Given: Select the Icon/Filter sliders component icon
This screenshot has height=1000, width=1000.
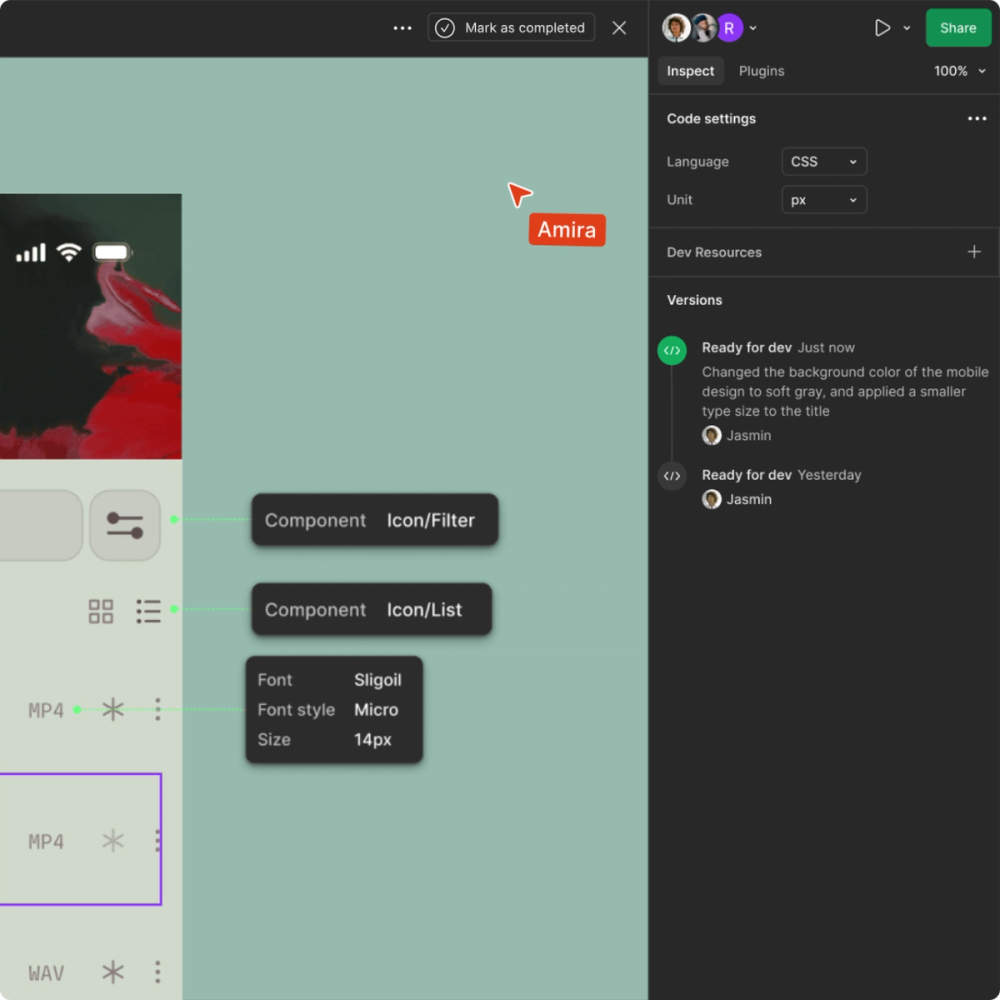Looking at the screenshot, I should click(124, 524).
